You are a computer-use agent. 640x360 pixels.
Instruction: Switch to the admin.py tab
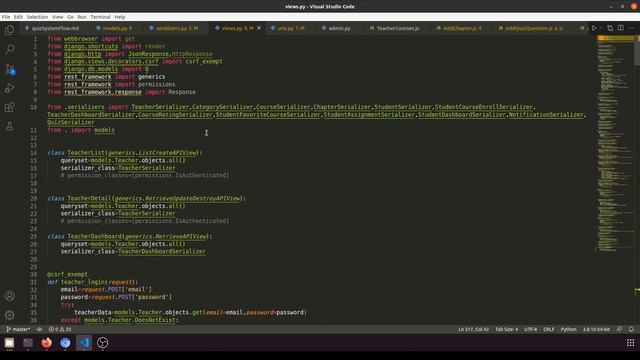tap(339, 28)
